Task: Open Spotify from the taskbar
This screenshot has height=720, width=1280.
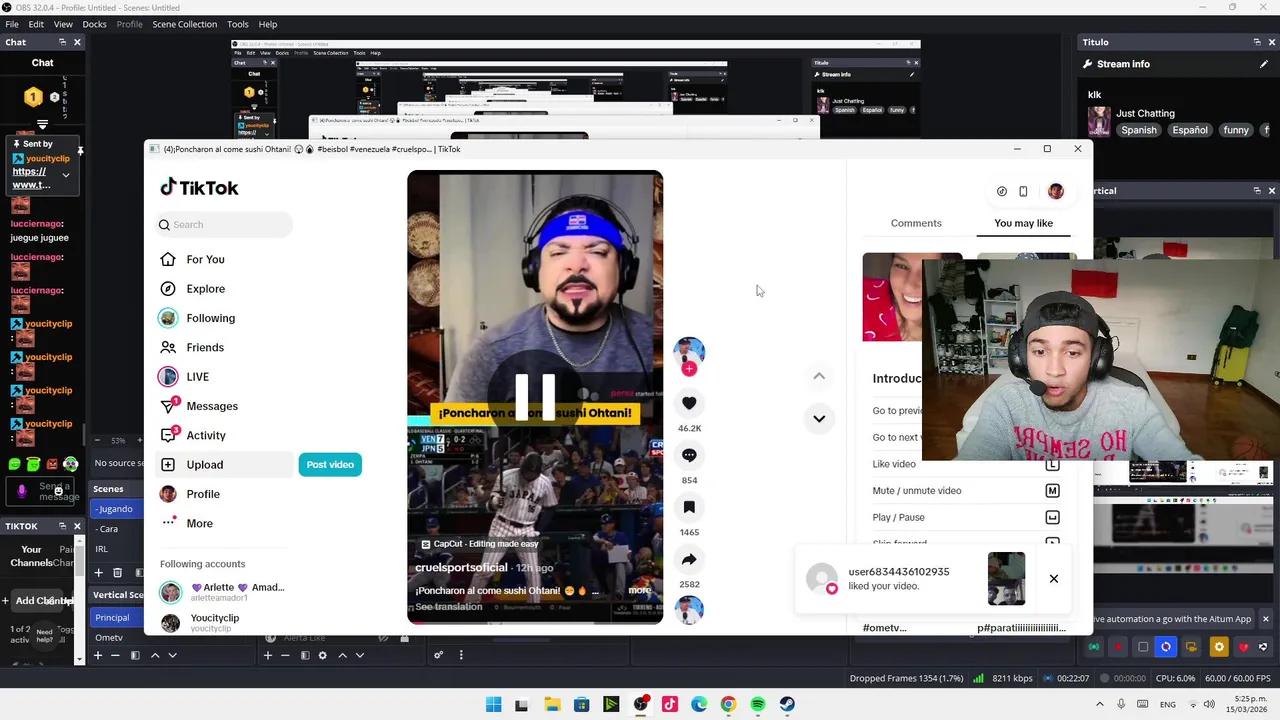Action: (758, 704)
